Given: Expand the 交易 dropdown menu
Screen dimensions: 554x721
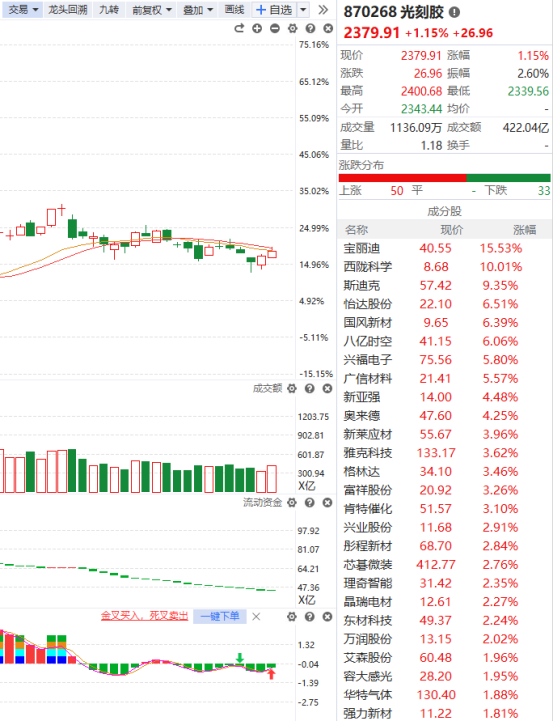Looking at the screenshot, I should [x=23, y=10].
